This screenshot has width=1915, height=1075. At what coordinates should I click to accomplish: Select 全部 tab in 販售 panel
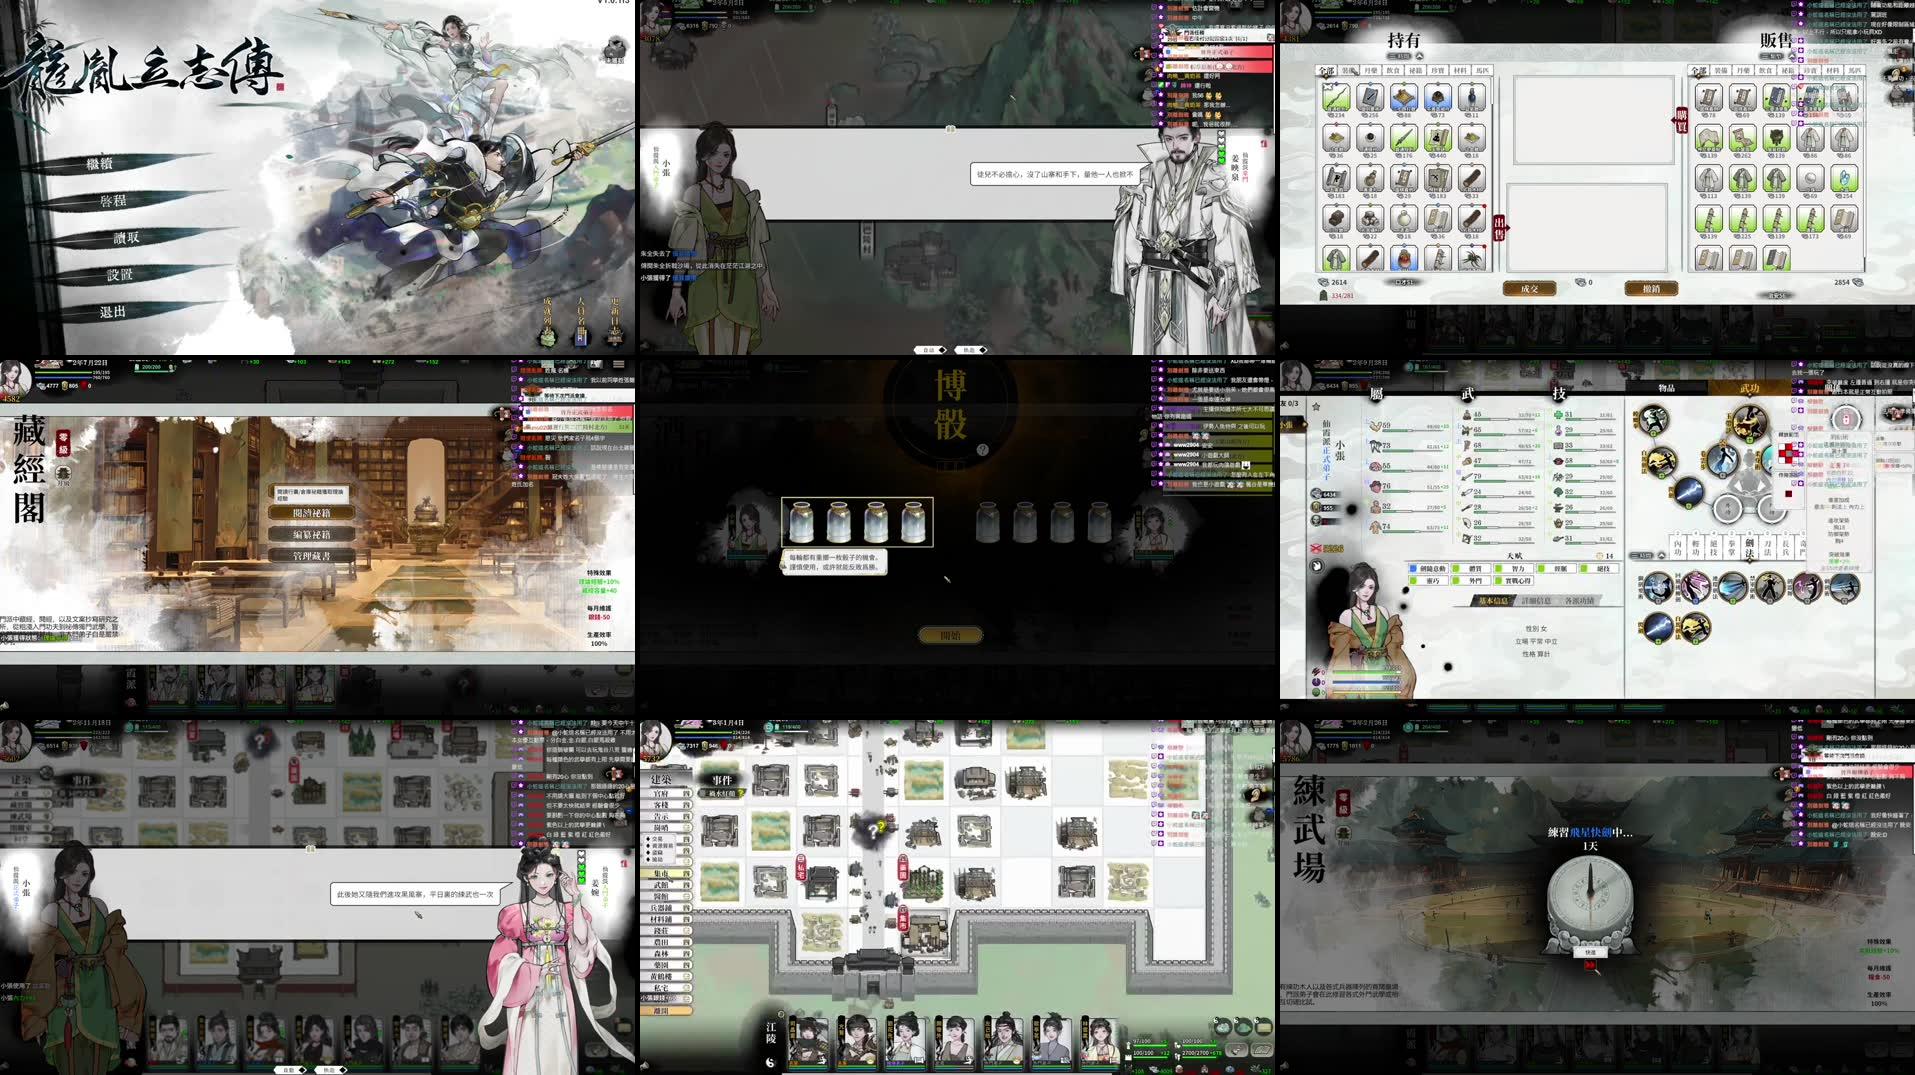[1698, 71]
